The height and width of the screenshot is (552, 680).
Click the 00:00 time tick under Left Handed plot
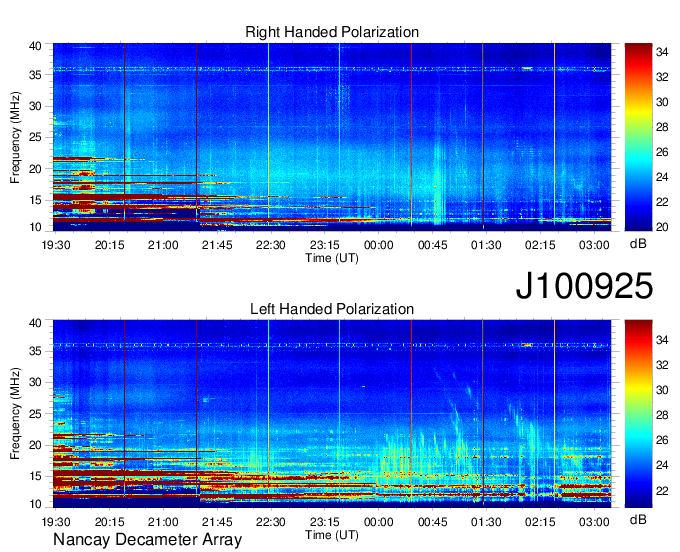pos(379,522)
